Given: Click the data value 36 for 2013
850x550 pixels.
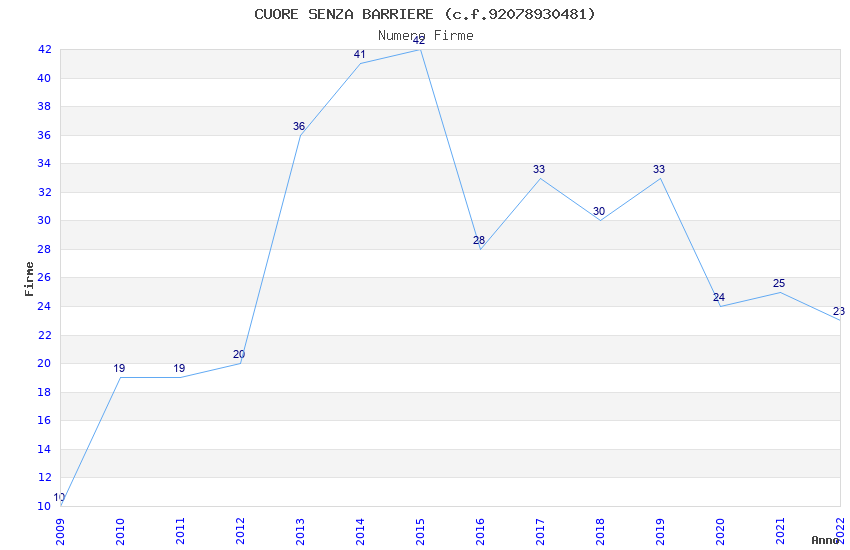Looking at the screenshot, I should (x=299, y=126).
